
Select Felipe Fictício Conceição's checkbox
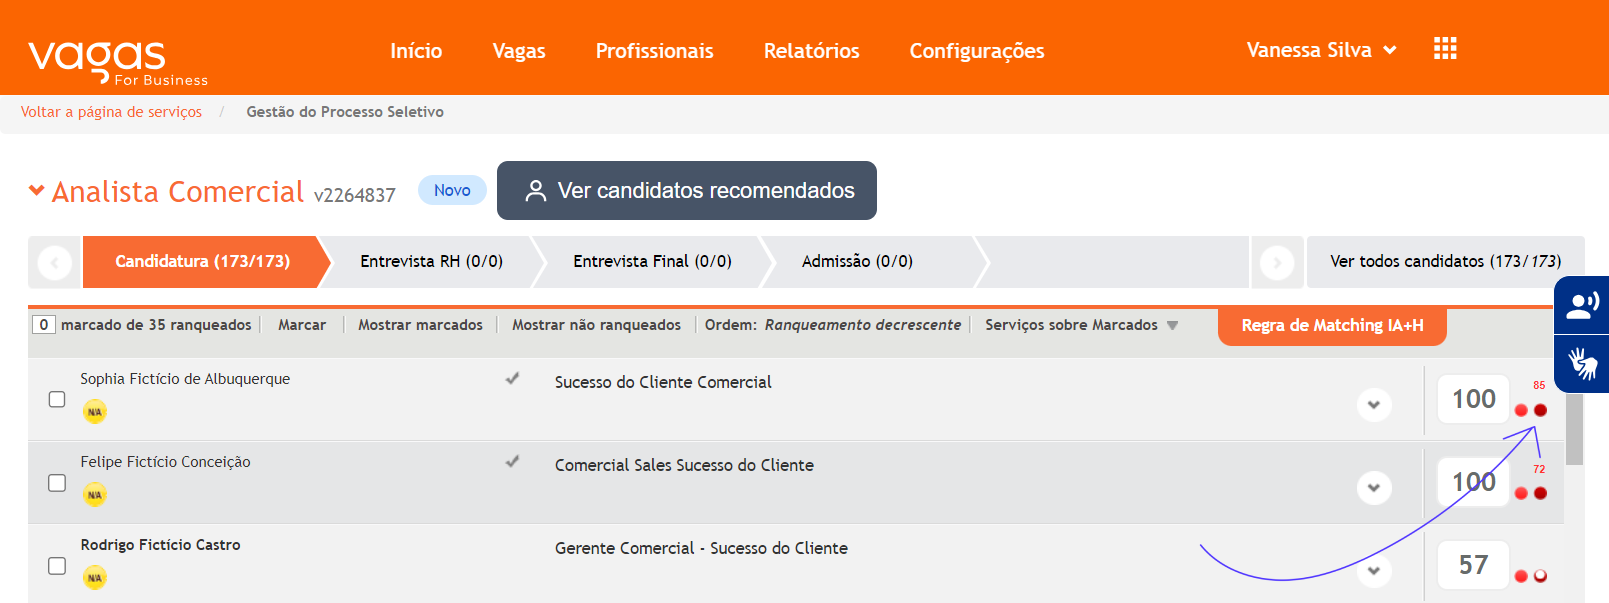57,483
